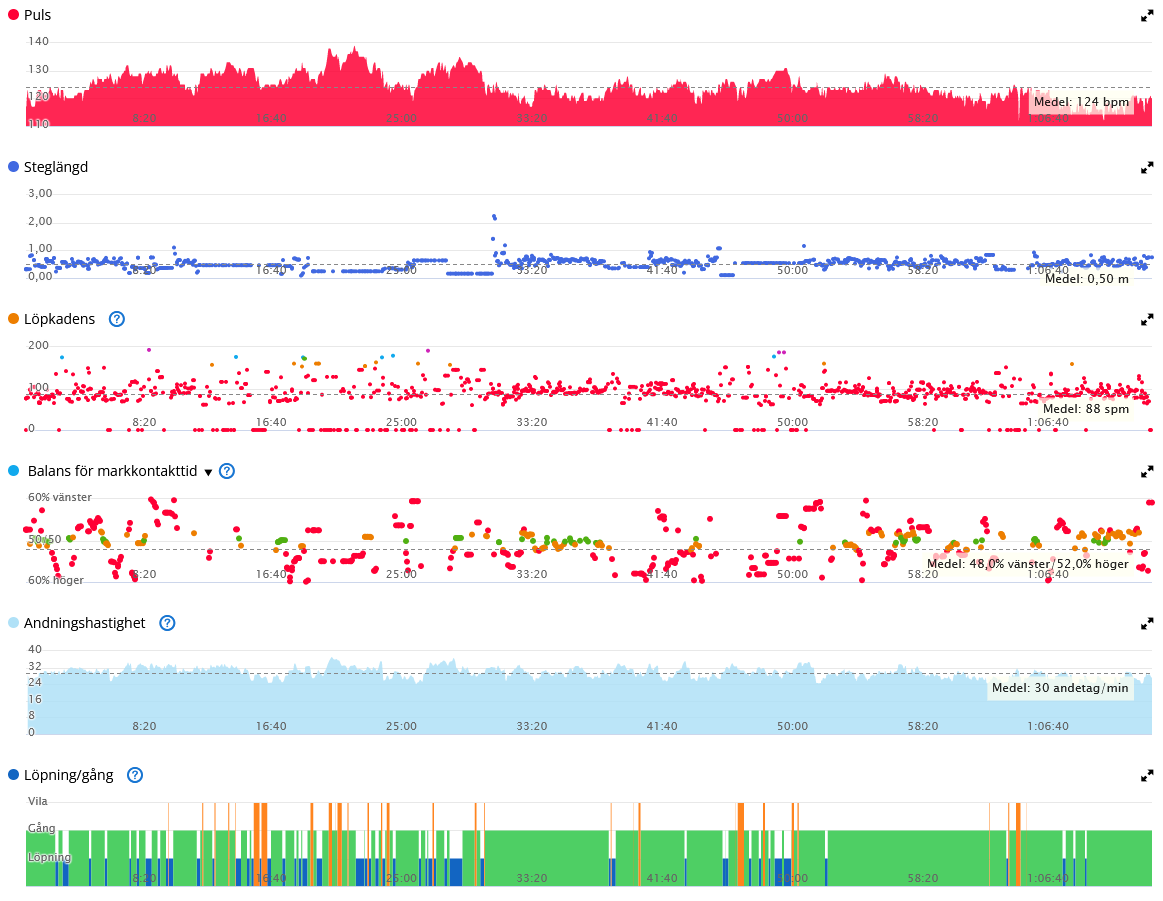Click the Löpning/gång chart title
This screenshot has width=1163, height=901.
tap(68, 775)
